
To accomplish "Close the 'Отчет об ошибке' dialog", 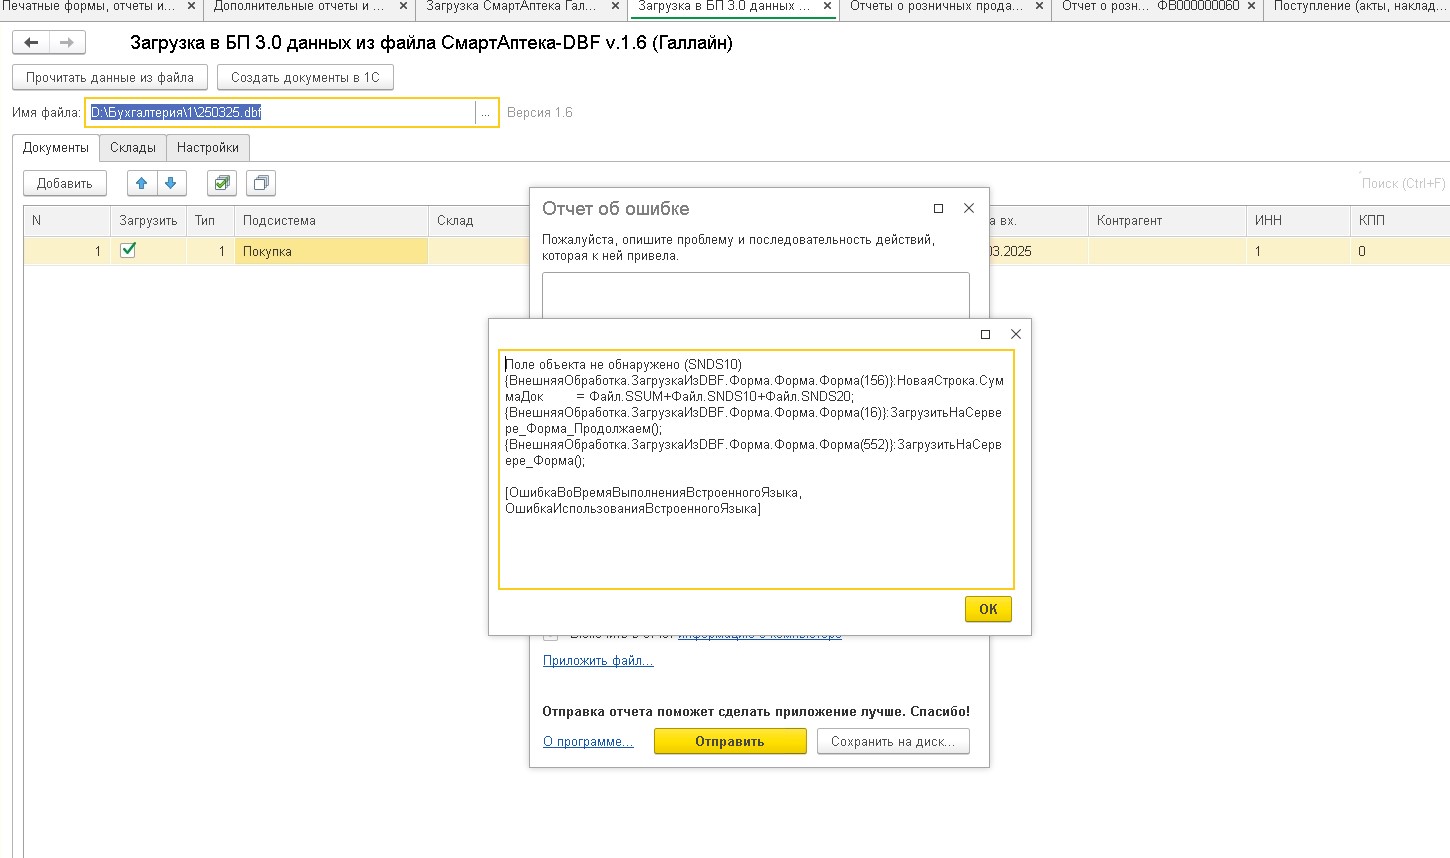I will (x=968, y=208).
